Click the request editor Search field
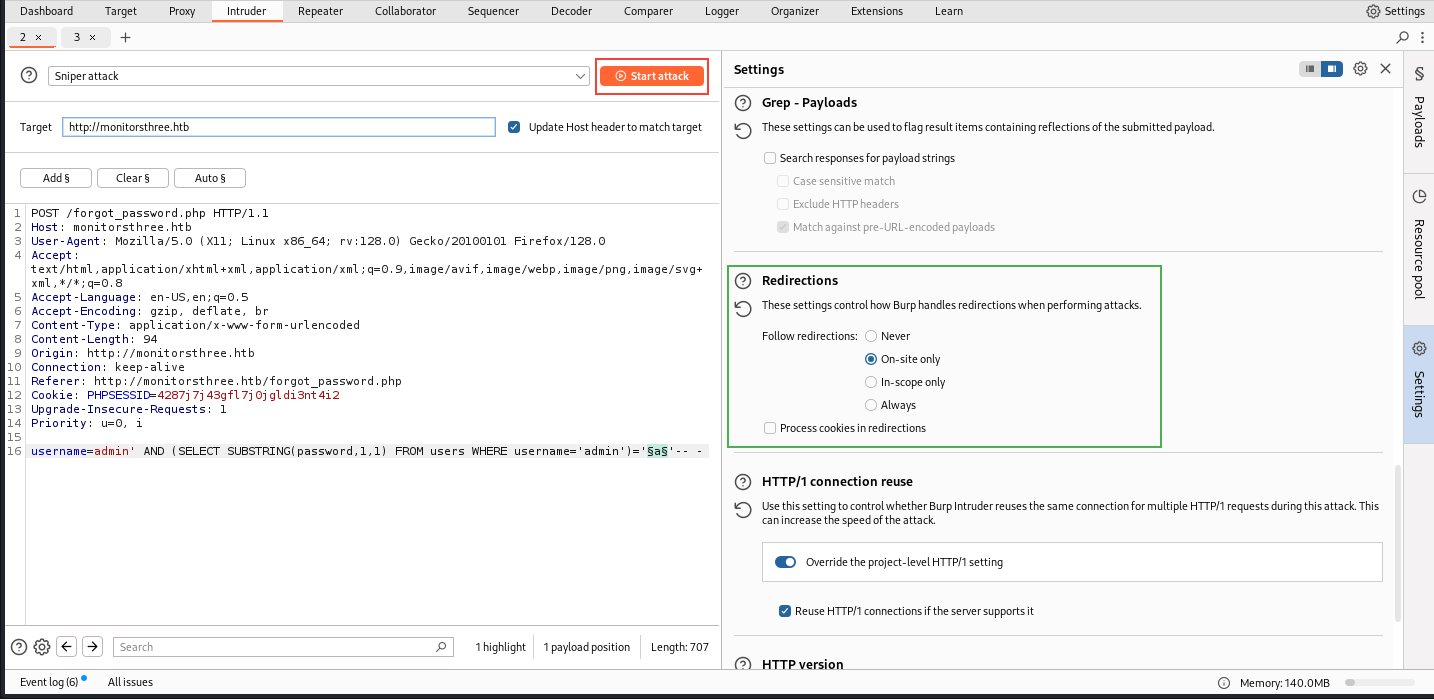The image size is (1434, 700). click(283, 647)
